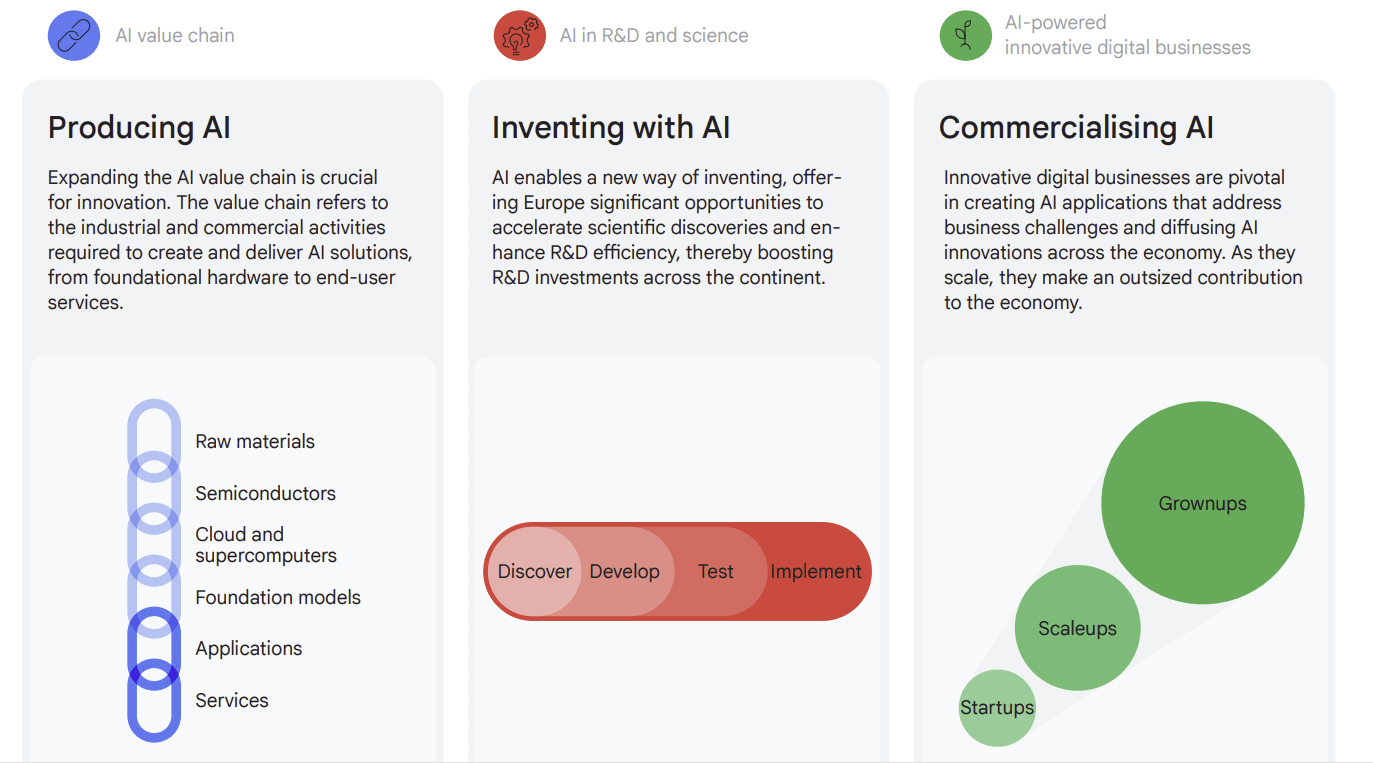Select the Develop stage segment
The width and height of the screenshot is (1373, 763).
626,572
